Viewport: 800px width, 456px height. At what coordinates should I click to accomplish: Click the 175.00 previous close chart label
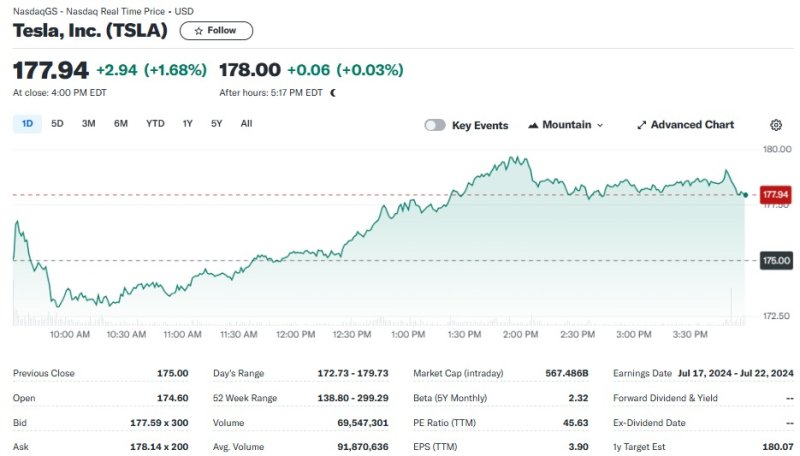(775, 260)
